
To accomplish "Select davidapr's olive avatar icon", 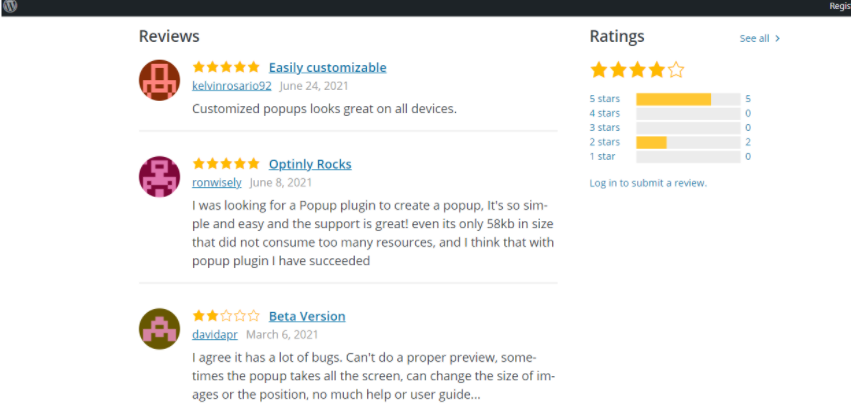I will (160, 329).
